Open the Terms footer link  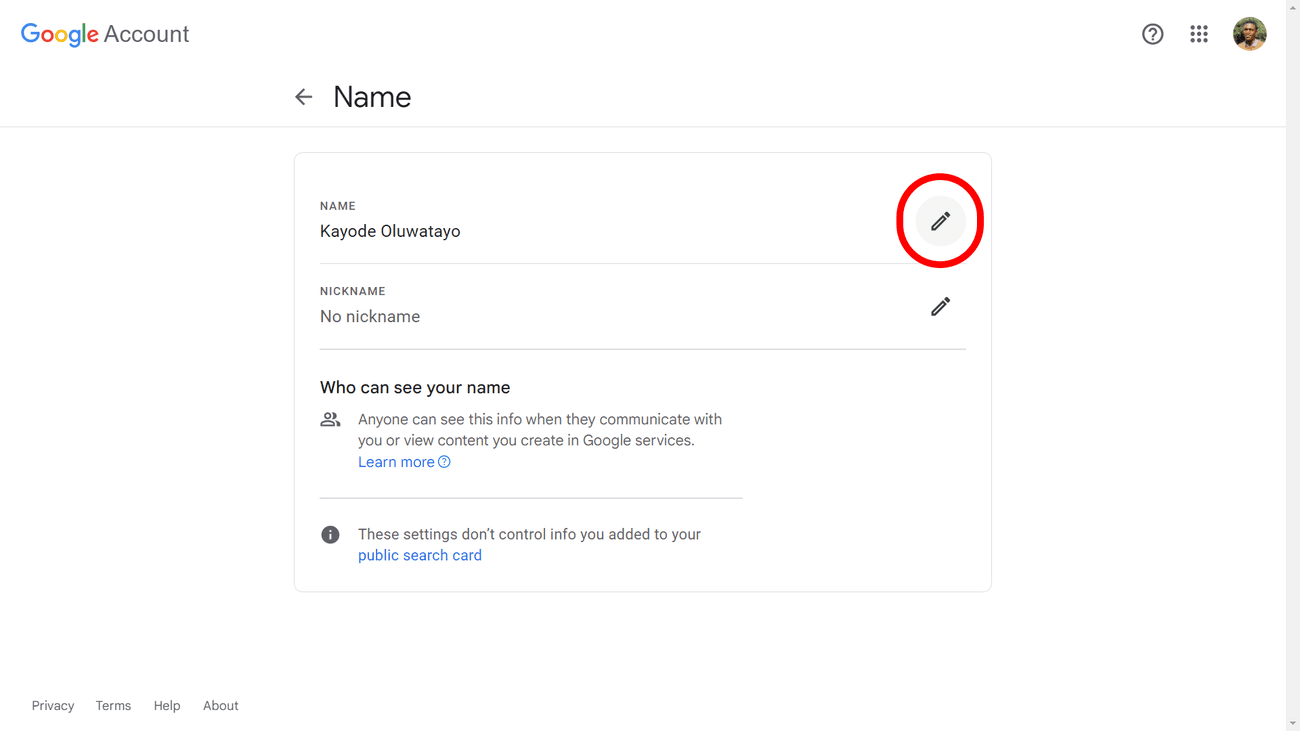(113, 705)
